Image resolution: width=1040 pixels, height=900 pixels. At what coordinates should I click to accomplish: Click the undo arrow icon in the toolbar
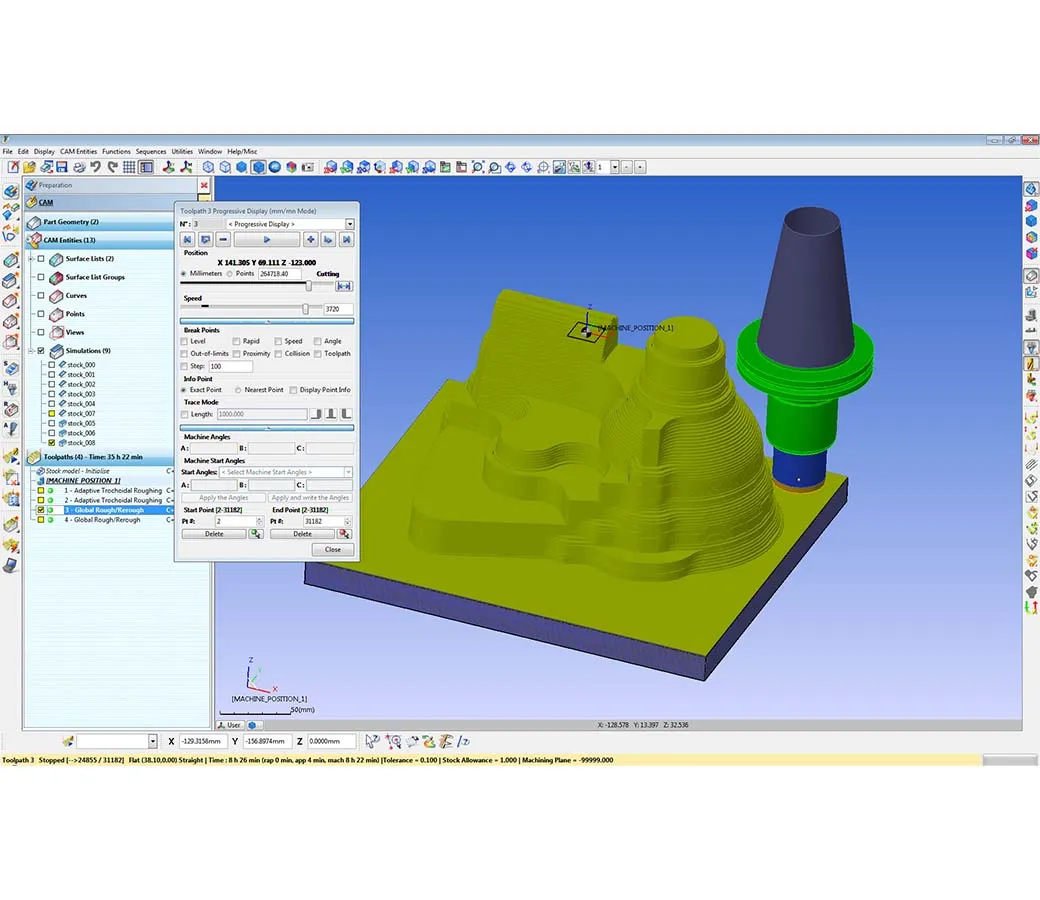coord(96,167)
